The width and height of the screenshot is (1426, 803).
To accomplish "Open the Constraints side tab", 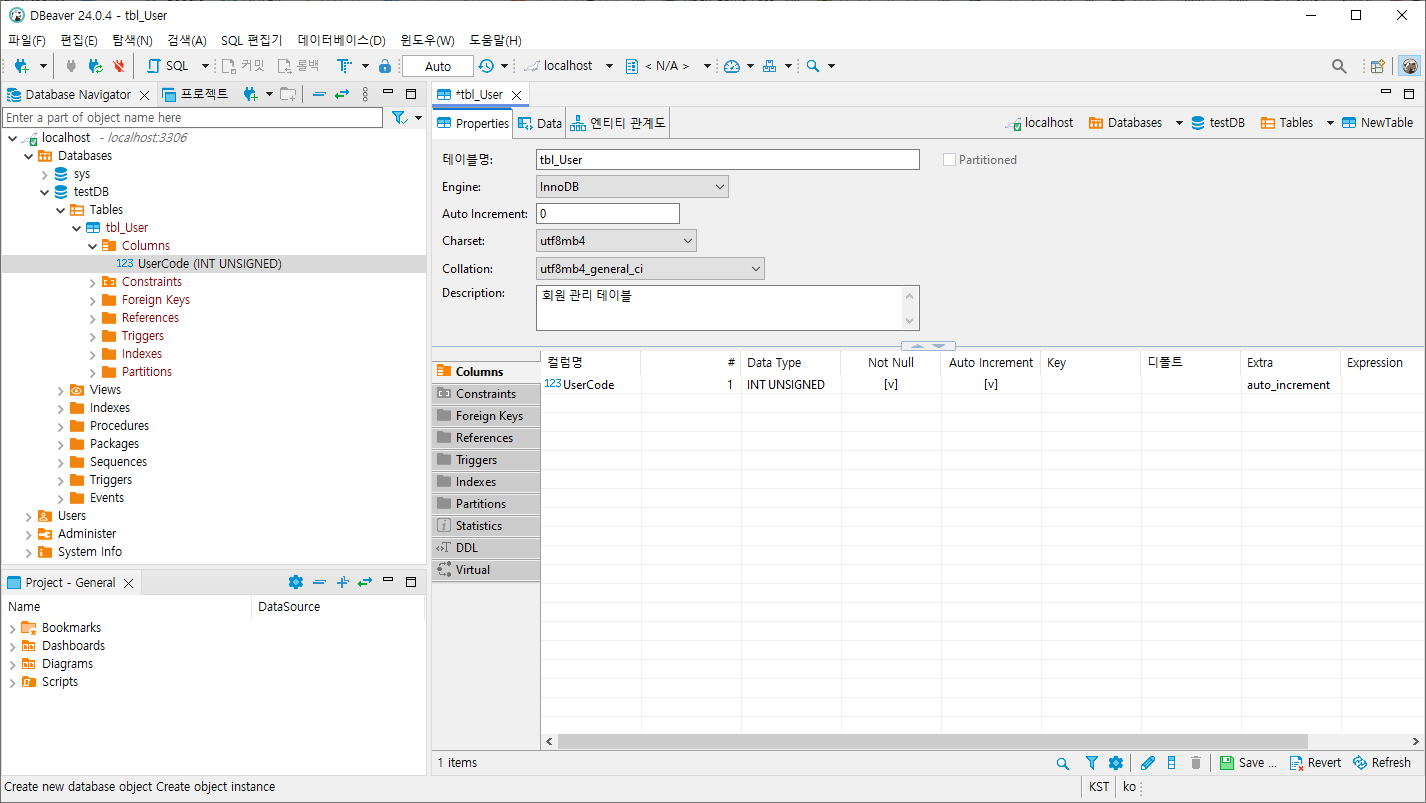I will [x=486, y=394].
